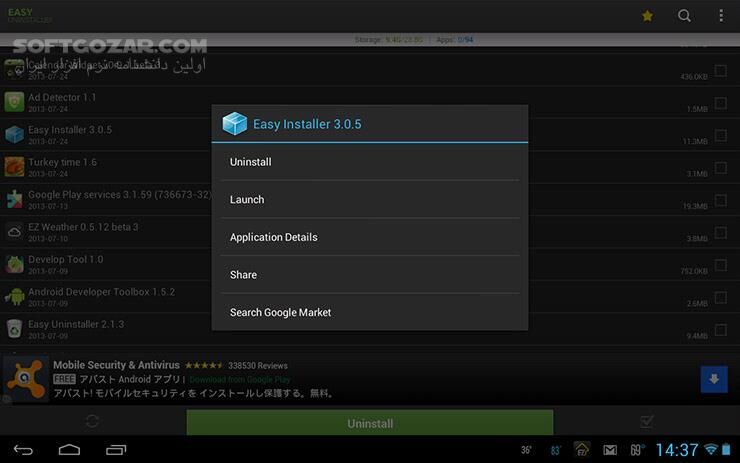Viewport: 740px width, 463px height.
Task: Choose Uninstall in the dialog menu
Action: [370, 162]
